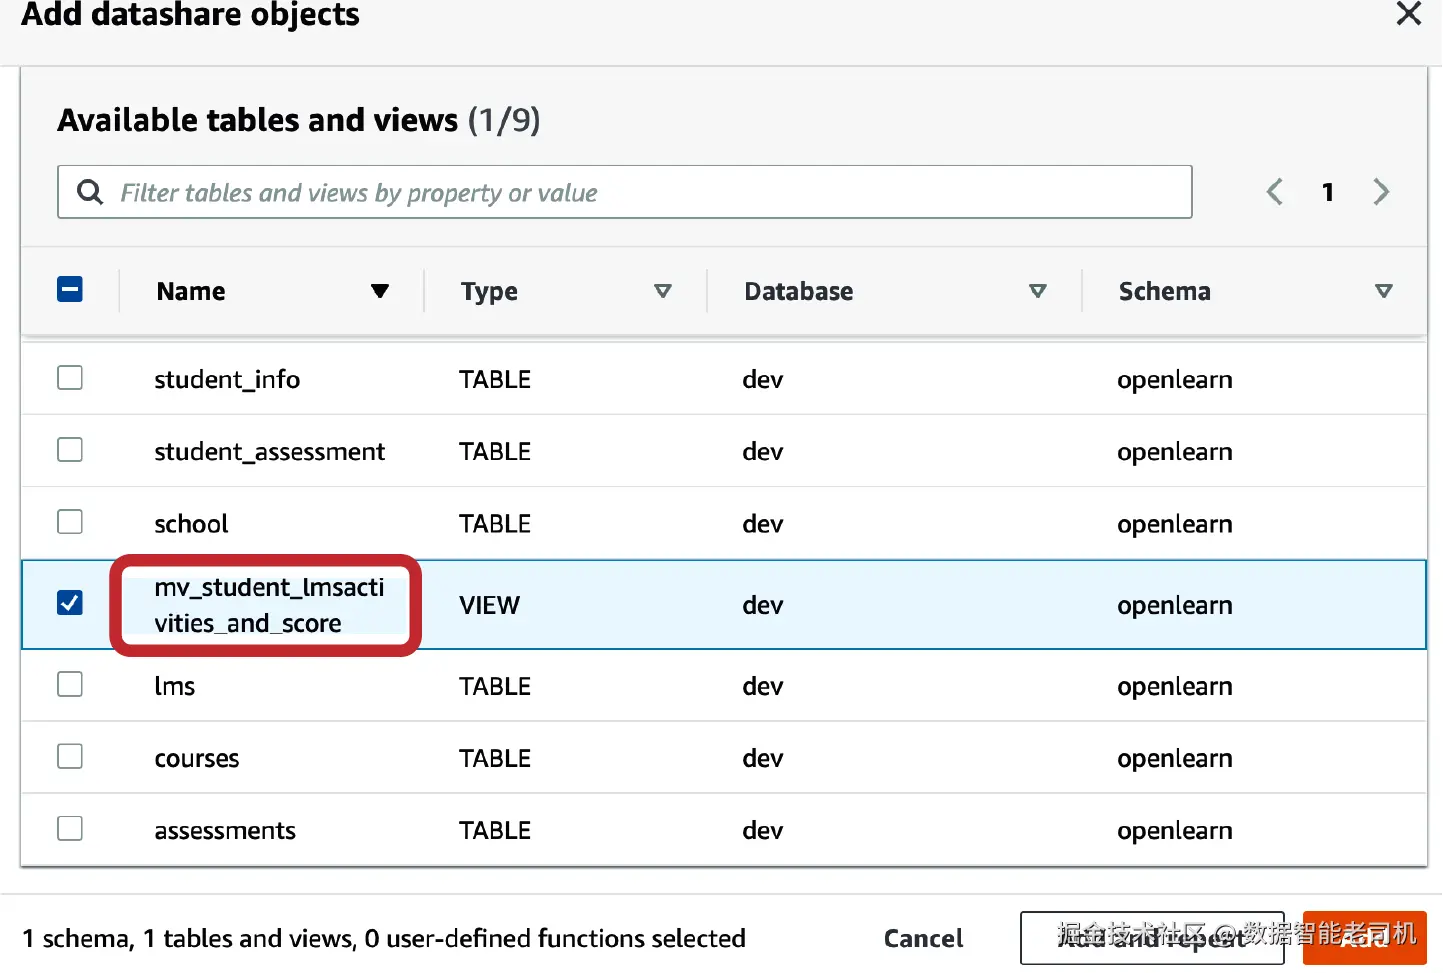This screenshot has height=973, width=1443.
Task: Select the assessments table checkbox
Action: pyautogui.click(x=70, y=828)
